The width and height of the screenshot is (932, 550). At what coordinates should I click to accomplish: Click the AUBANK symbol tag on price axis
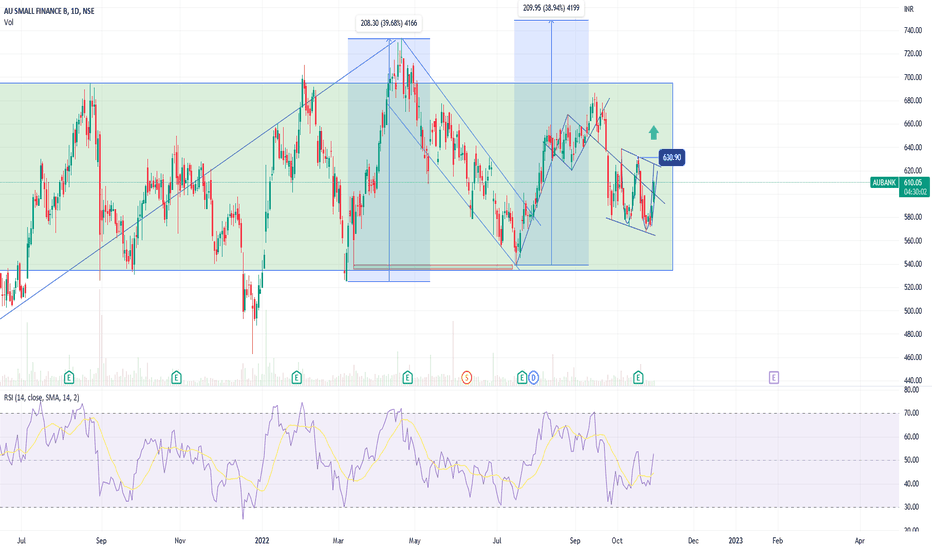click(884, 183)
